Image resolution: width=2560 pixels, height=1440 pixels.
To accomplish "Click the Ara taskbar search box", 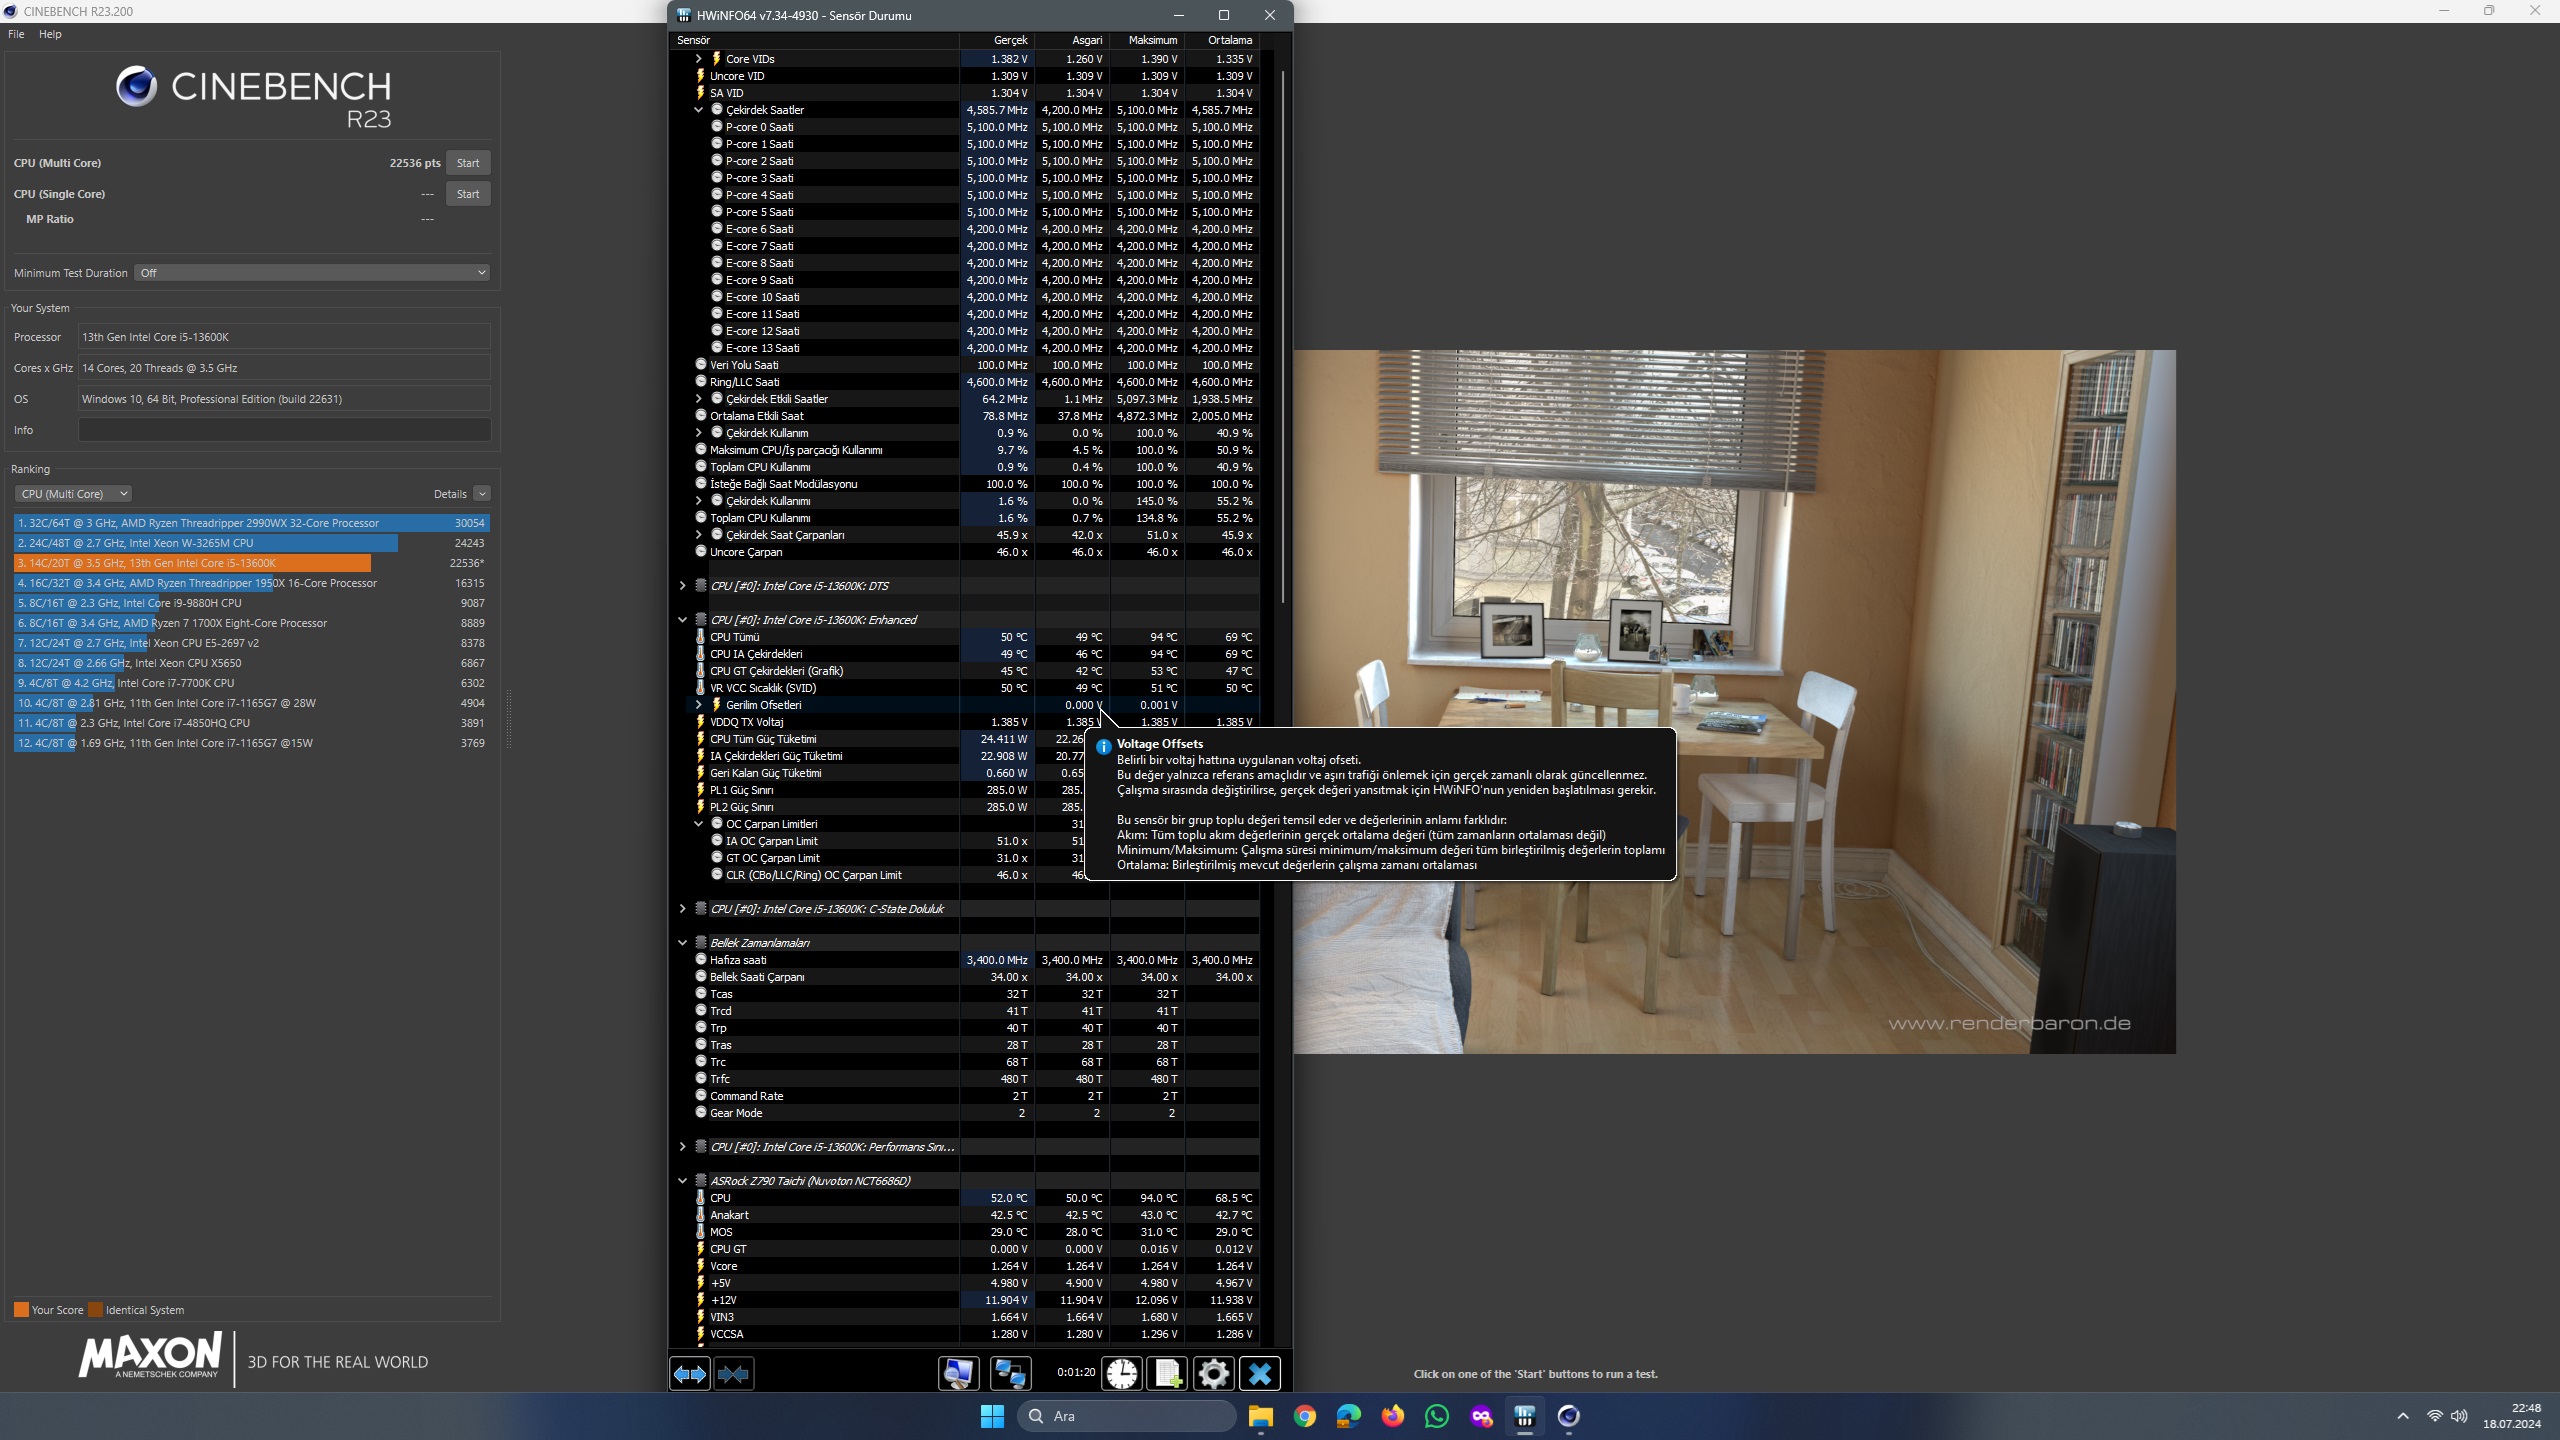I will (x=1127, y=1416).
